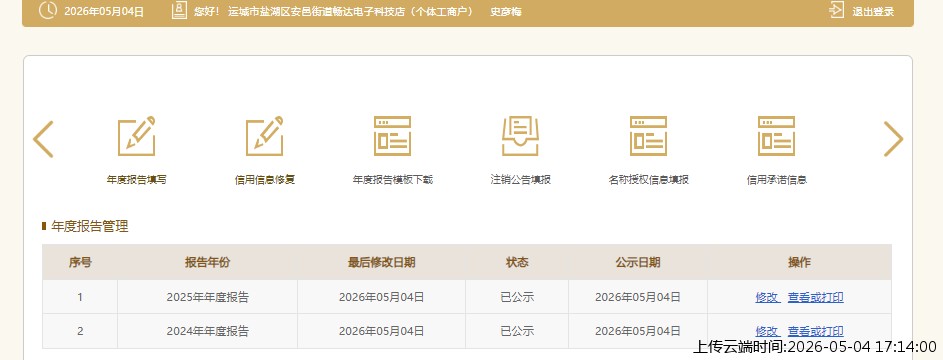Click the 操作 column header
The width and height of the screenshot is (943, 360).
(x=799, y=262)
